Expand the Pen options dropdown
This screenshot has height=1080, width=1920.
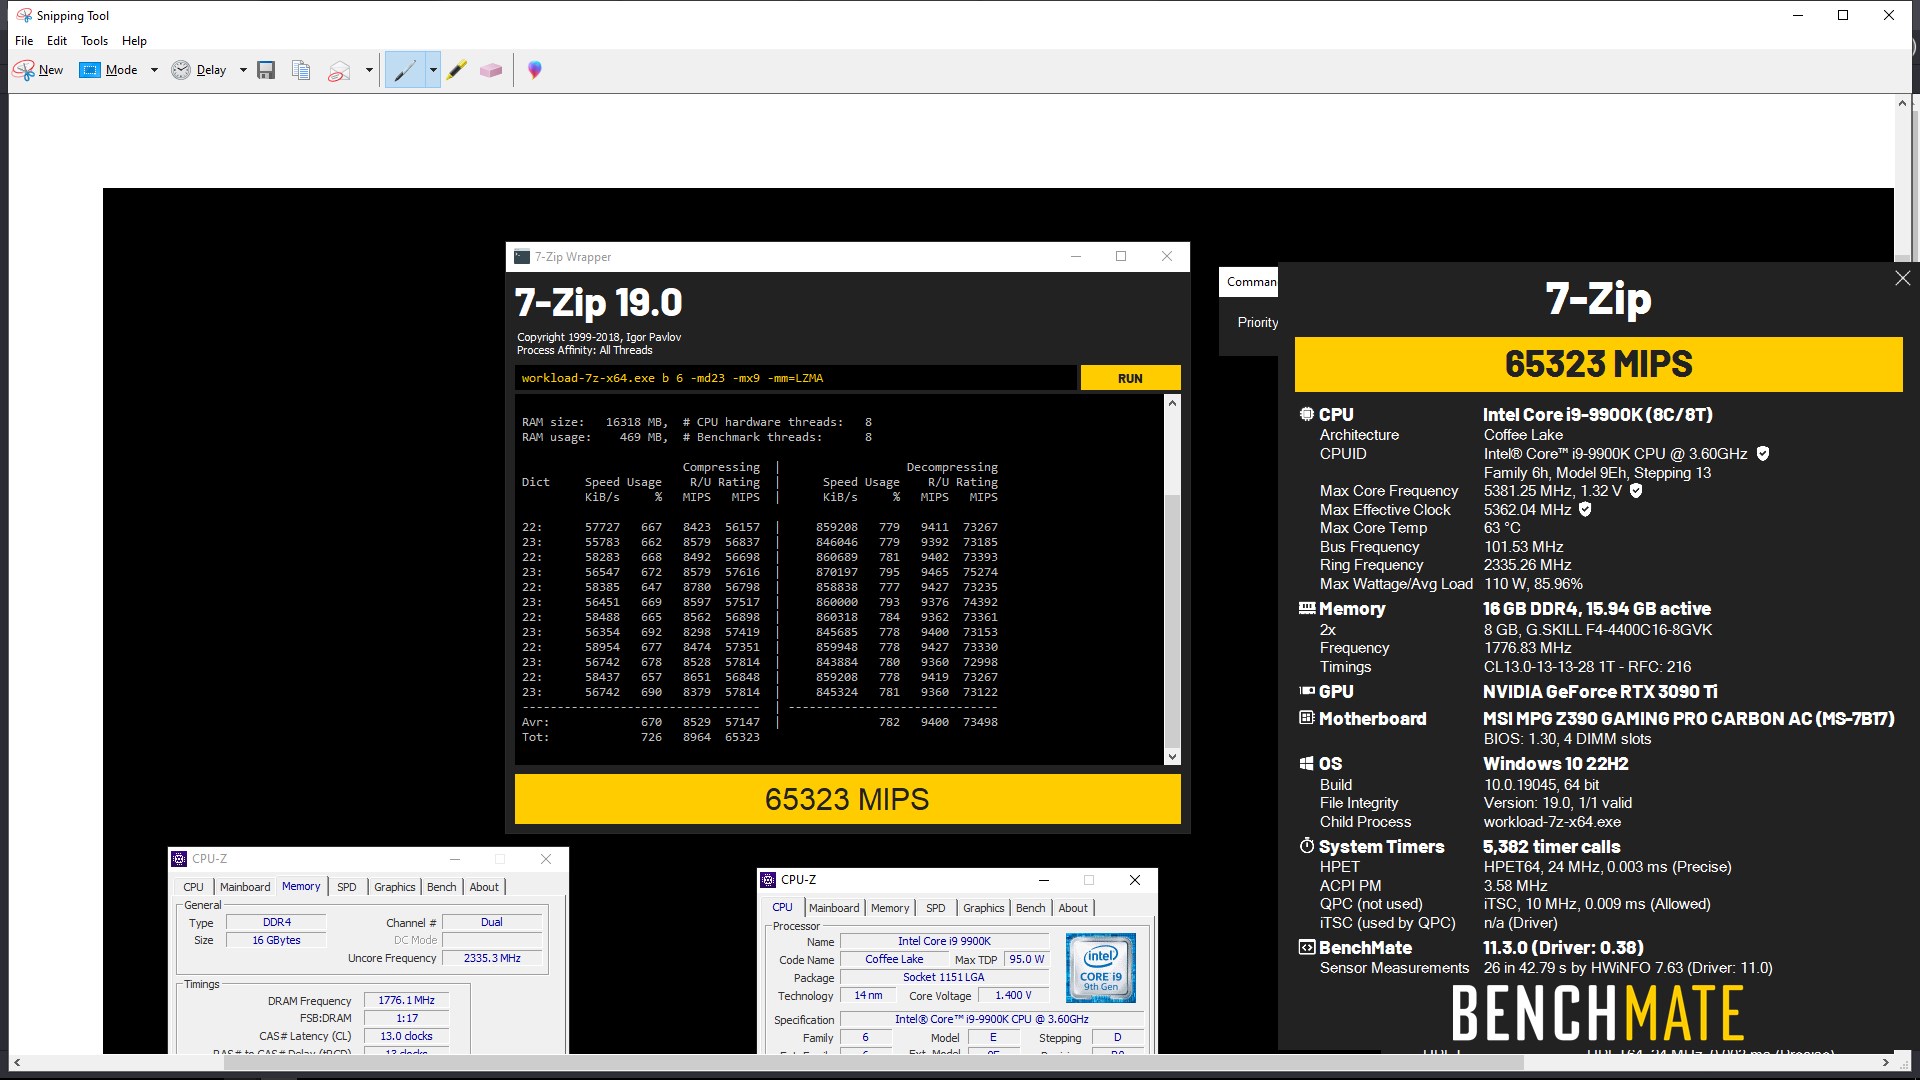[433, 70]
